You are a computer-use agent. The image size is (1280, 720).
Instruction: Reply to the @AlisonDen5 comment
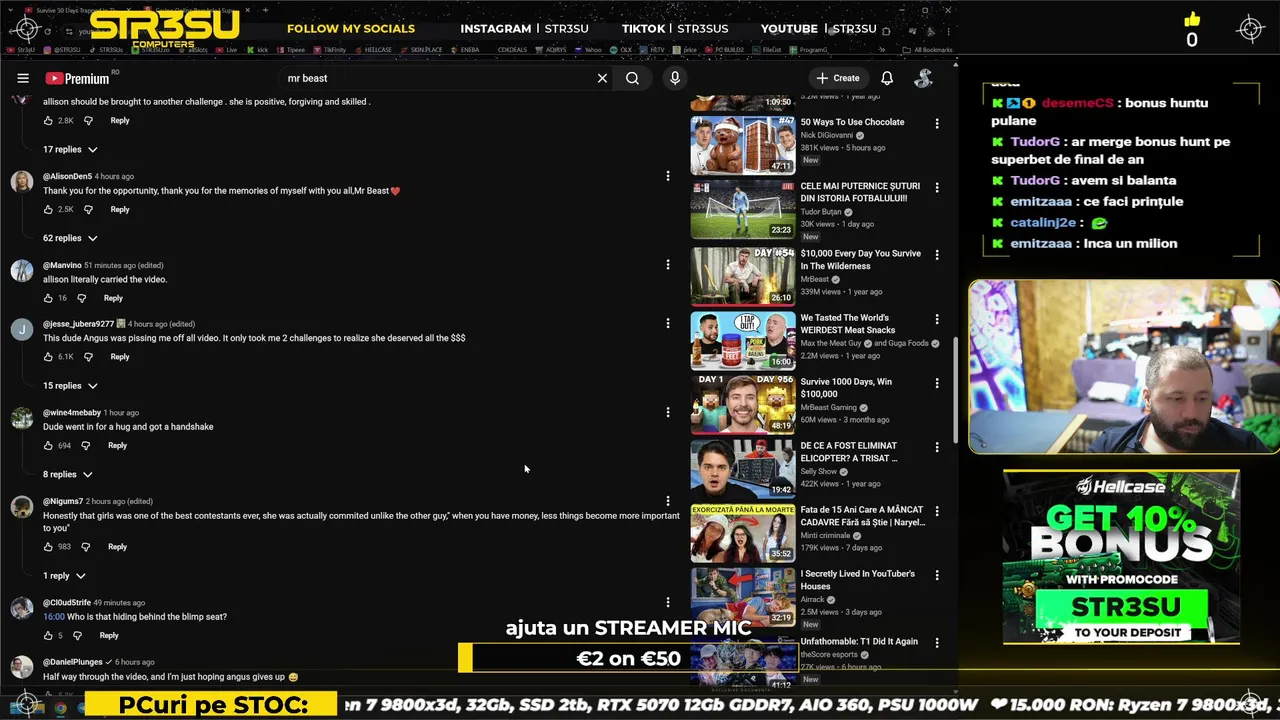pyautogui.click(x=120, y=209)
